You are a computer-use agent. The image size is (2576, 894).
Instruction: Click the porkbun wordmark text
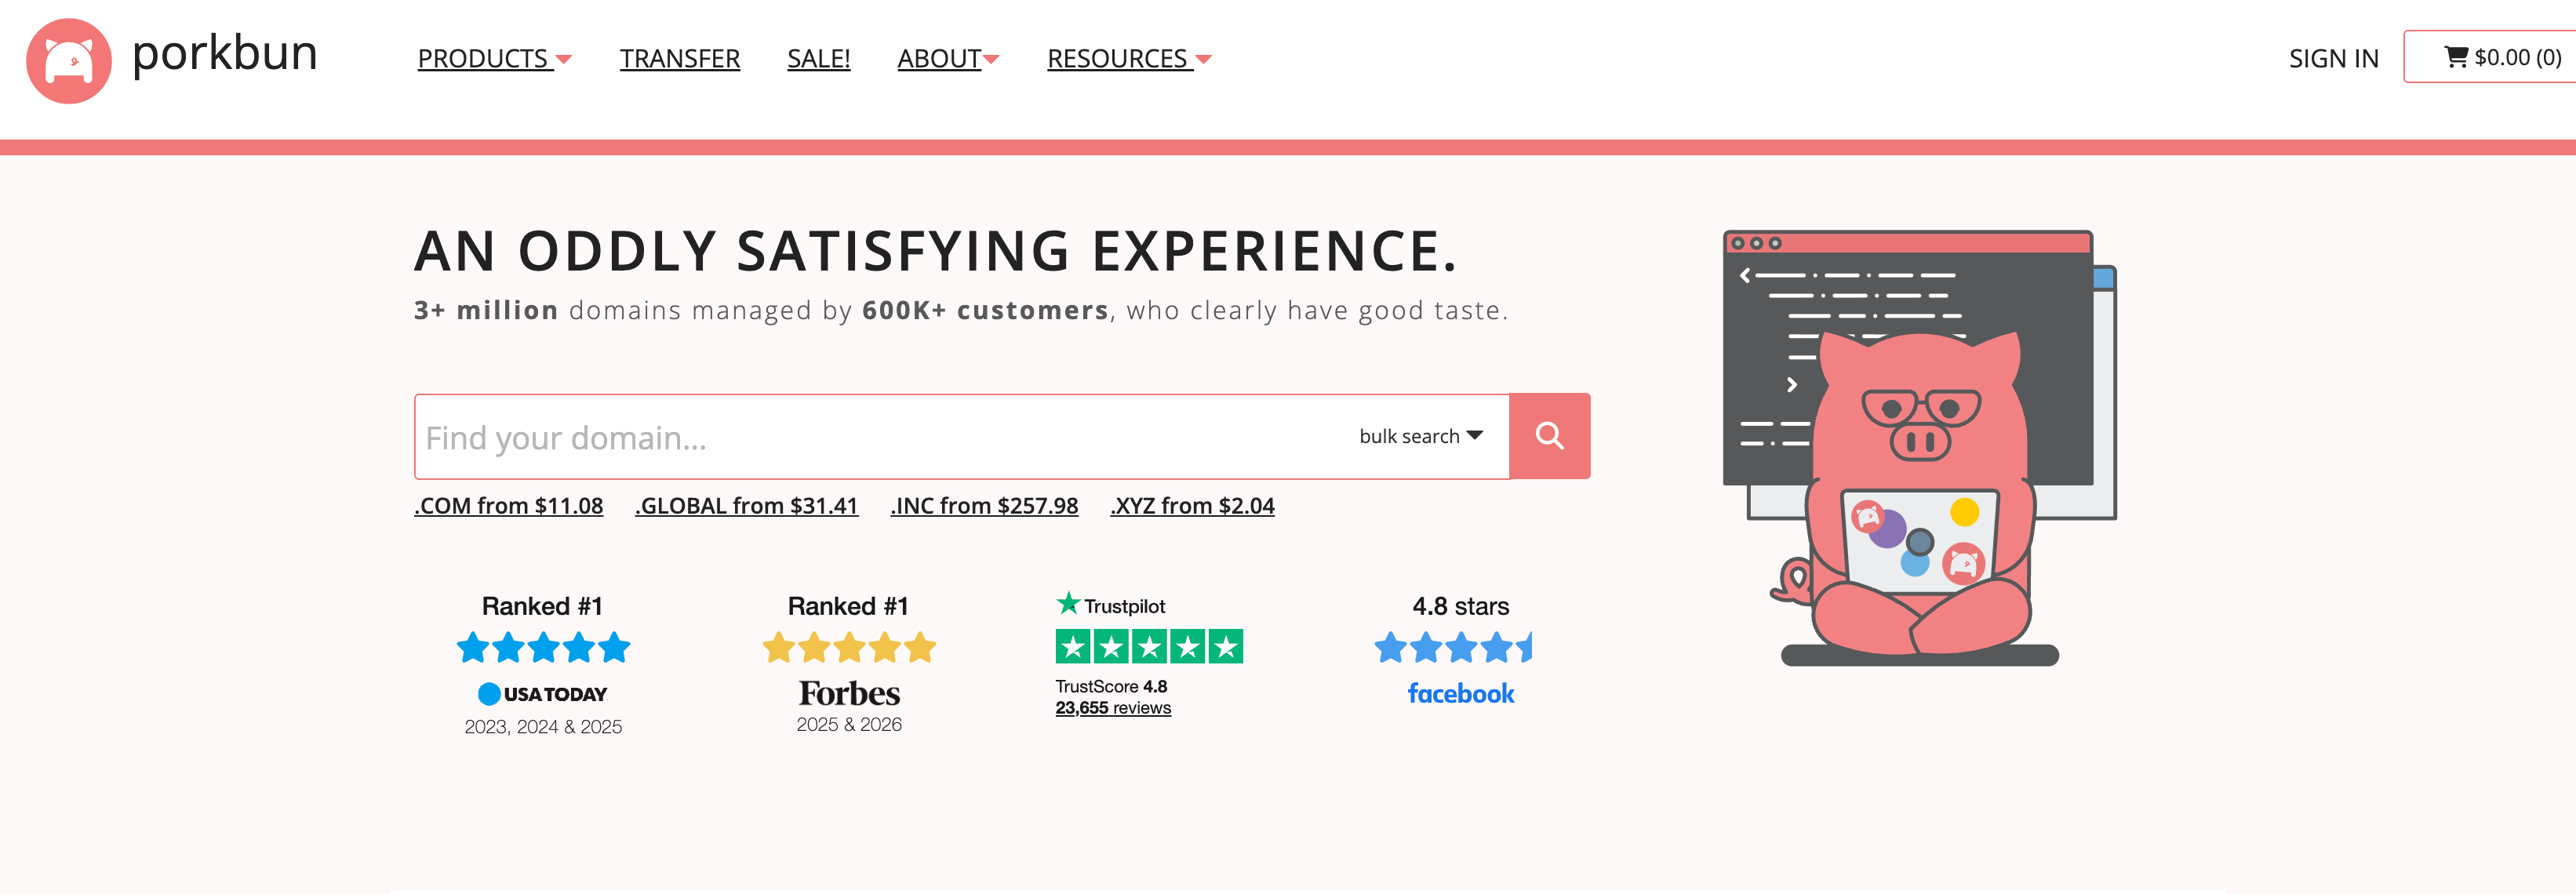pyautogui.click(x=224, y=53)
